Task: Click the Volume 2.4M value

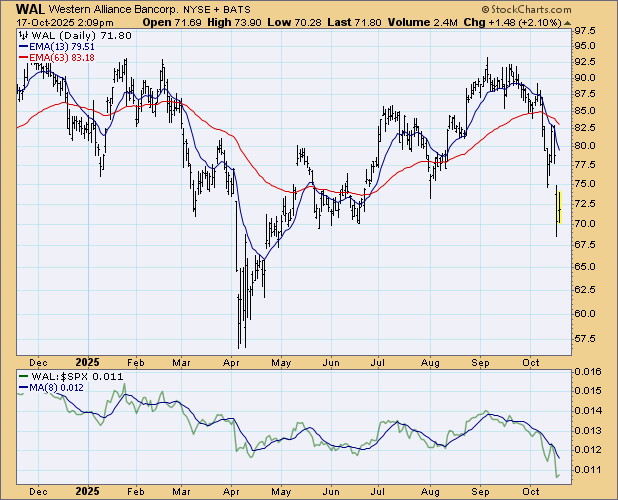Action: 423,22
